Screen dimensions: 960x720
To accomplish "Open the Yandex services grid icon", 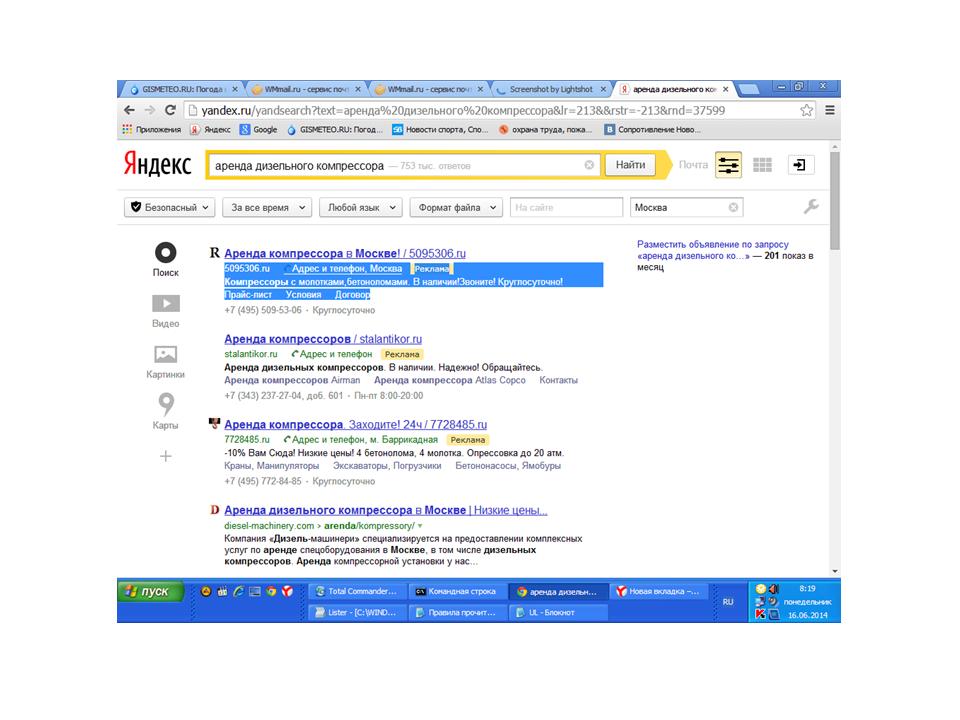I will 762,165.
